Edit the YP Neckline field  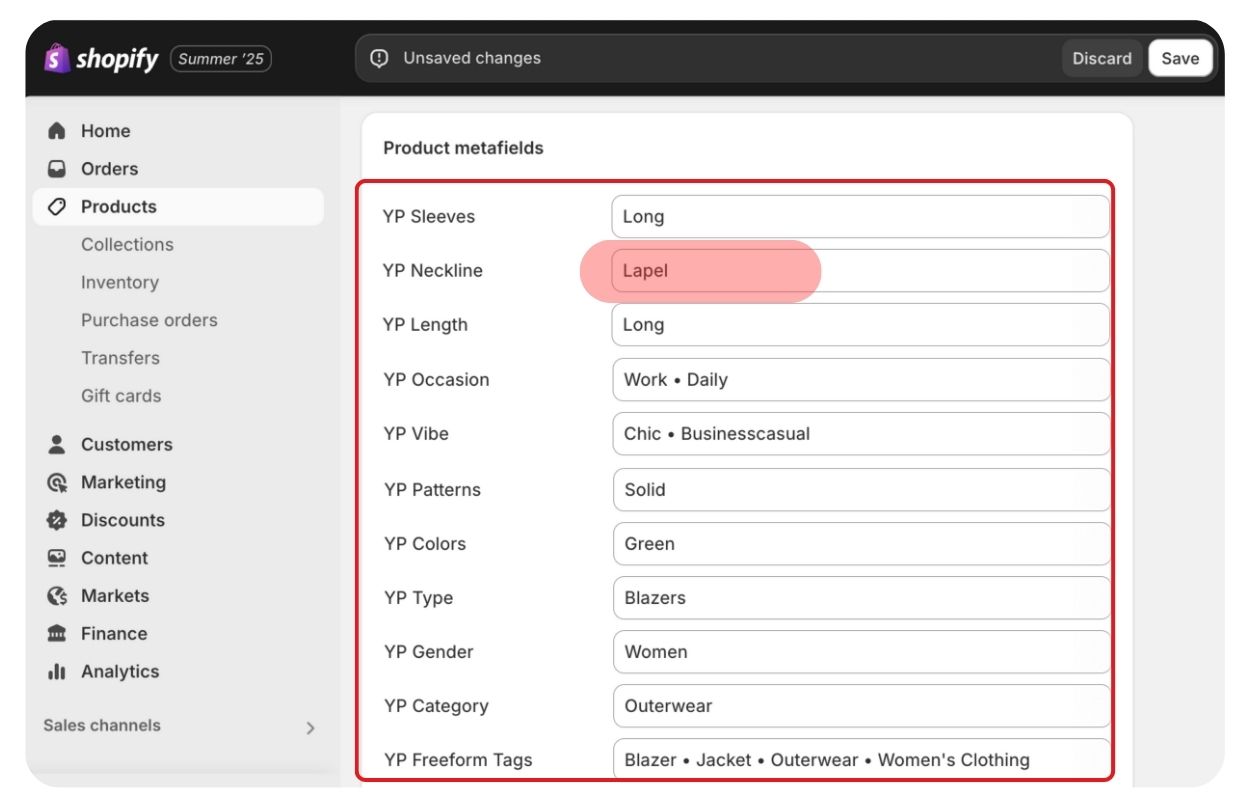click(861, 271)
